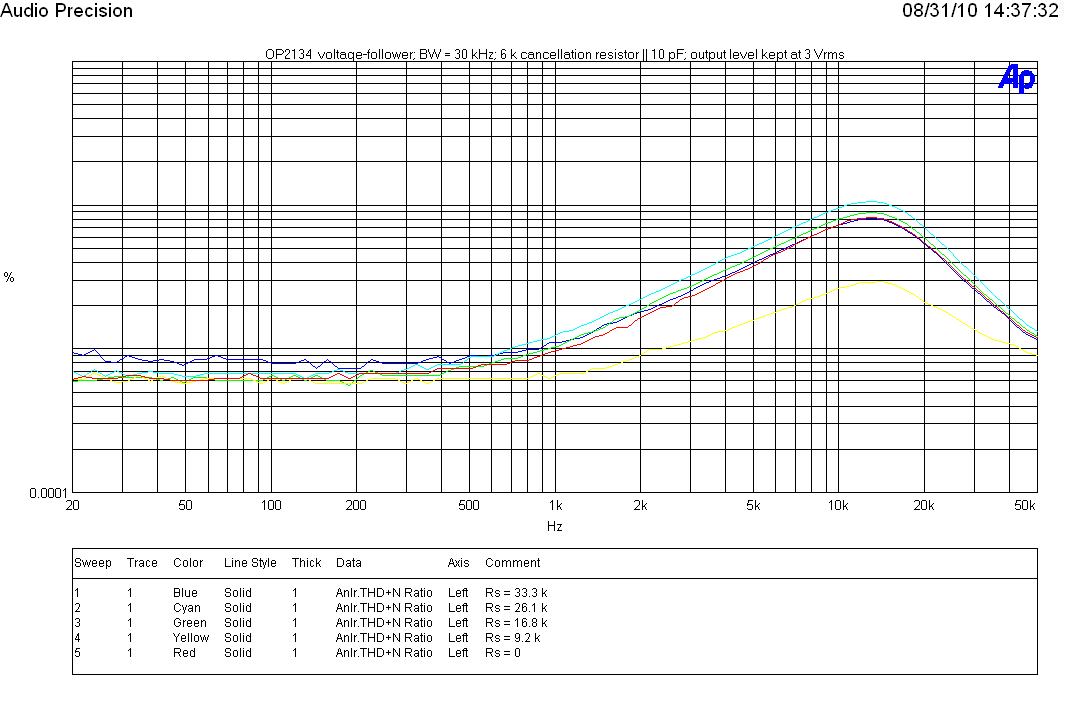Click the '200' x-axis tick label
Image resolution: width=1084 pixels, height=723 pixels.
pos(356,505)
